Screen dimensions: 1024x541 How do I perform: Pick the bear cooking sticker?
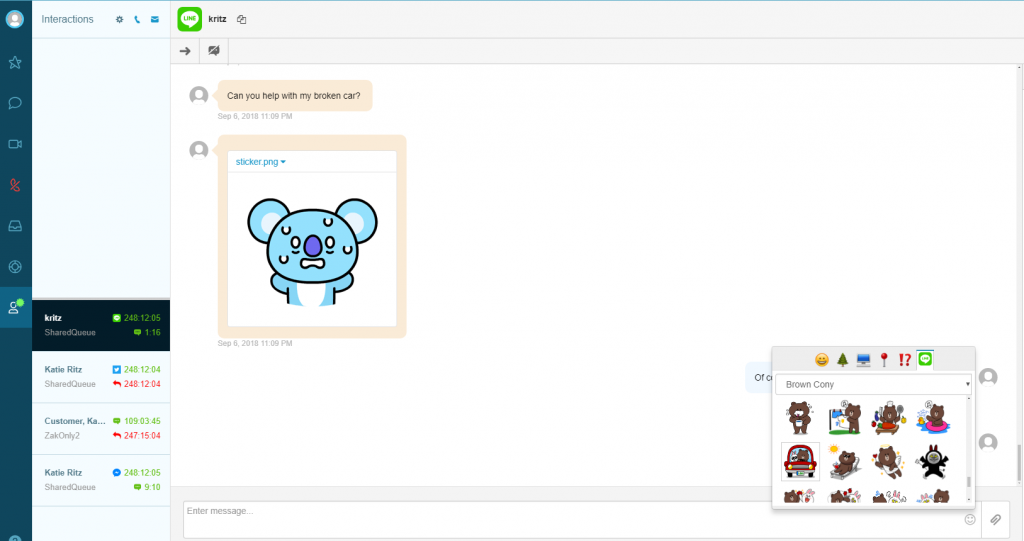(888, 418)
